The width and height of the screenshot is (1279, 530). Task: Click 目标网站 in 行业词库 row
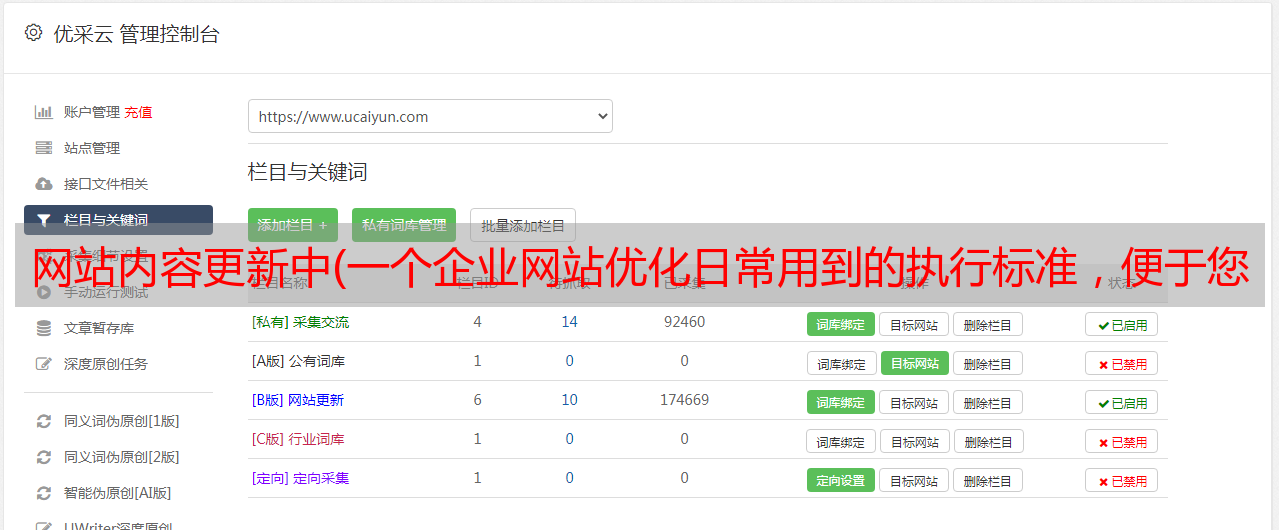[x=915, y=441]
